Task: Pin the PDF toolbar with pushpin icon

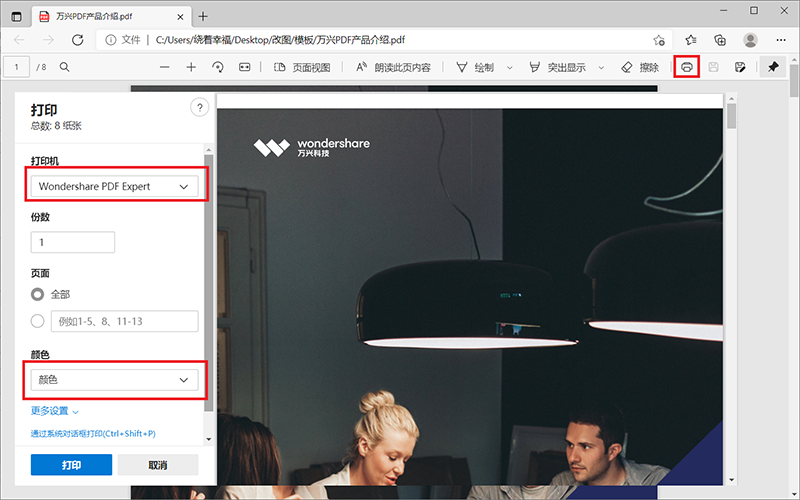Action: (x=773, y=67)
